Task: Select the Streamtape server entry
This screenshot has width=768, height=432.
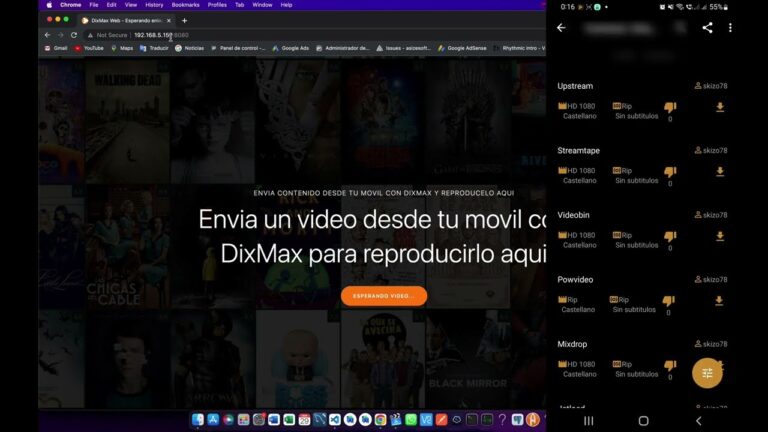Action: click(578, 151)
